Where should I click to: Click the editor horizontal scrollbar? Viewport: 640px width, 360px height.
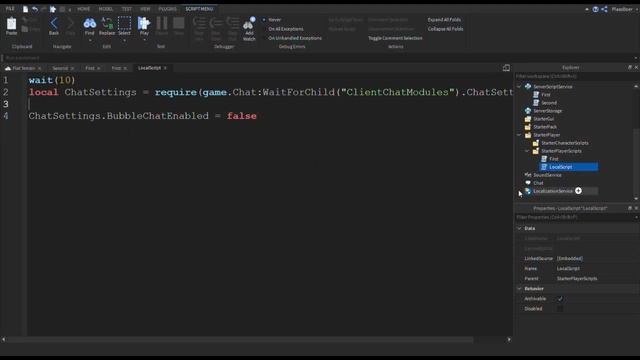[x=240, y=340]
